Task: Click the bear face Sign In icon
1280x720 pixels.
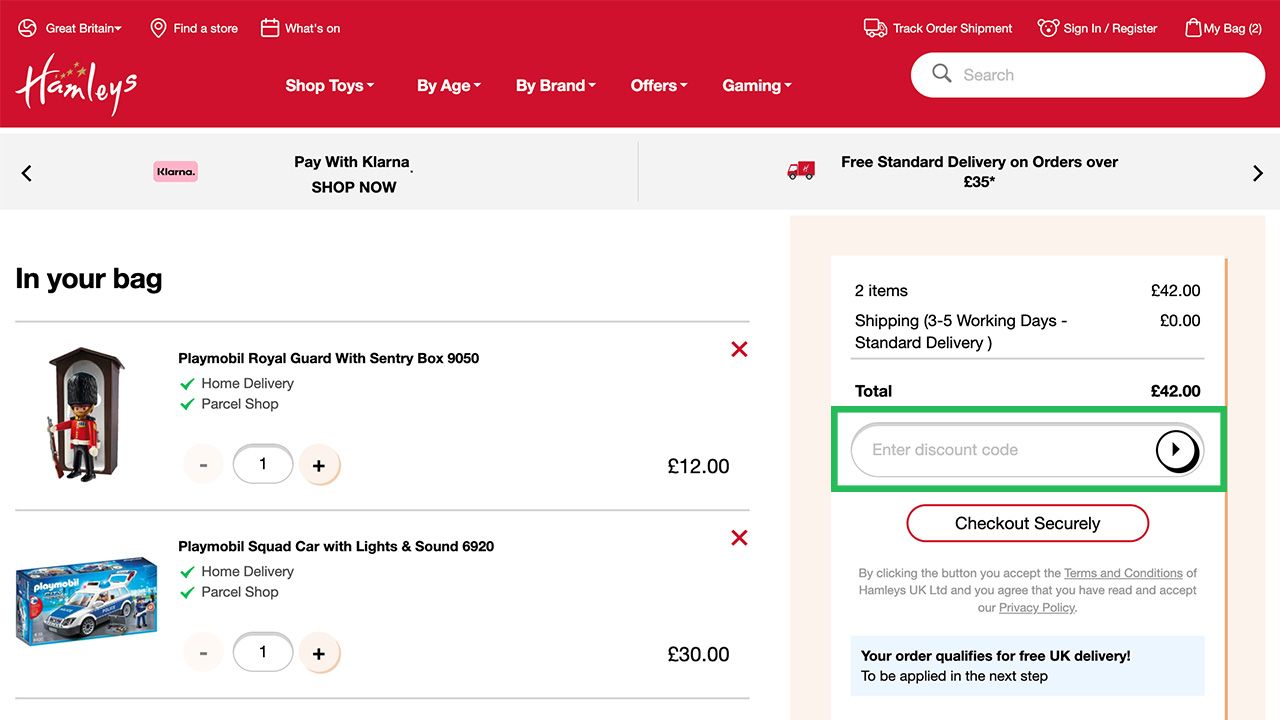Action: pos(1048,28)
